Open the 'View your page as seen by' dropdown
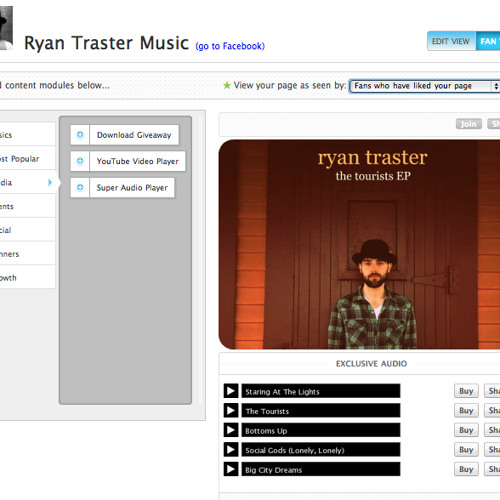Screen dimensions: 500x500 point(424,86)
